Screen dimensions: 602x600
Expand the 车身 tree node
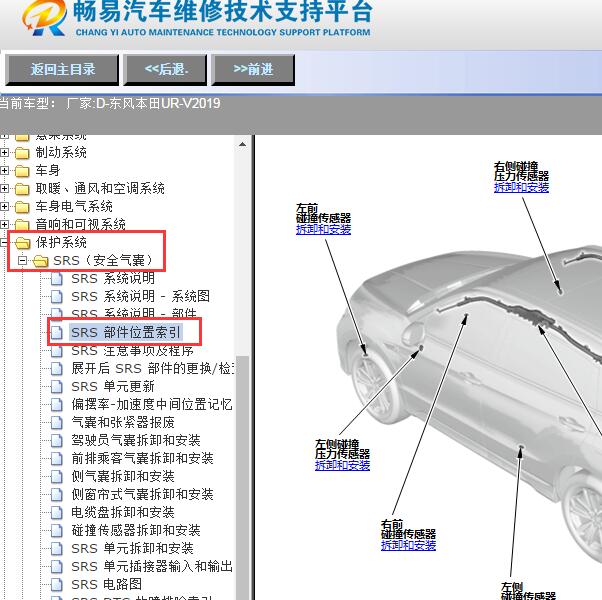pos(4,170)
